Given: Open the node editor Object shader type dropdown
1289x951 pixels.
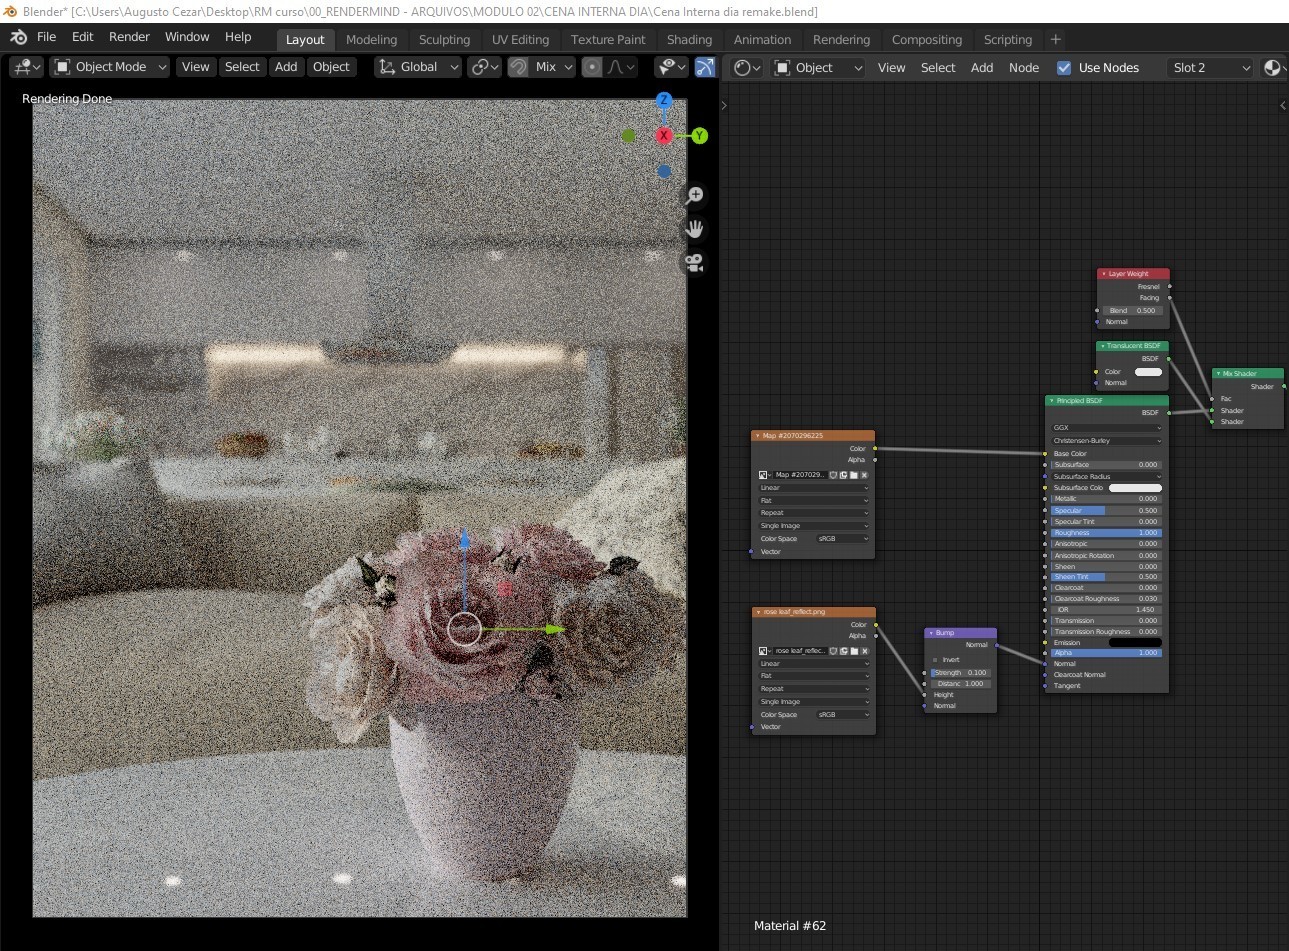Looking at the screenshot, I should pos(819,68).
